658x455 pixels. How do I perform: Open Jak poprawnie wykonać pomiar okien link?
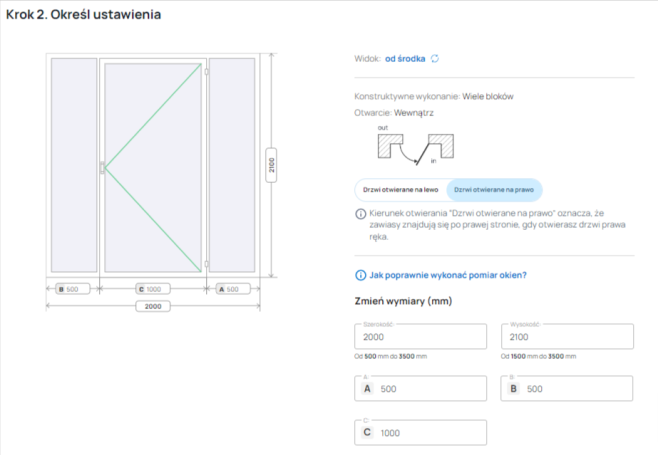point(447,275)
